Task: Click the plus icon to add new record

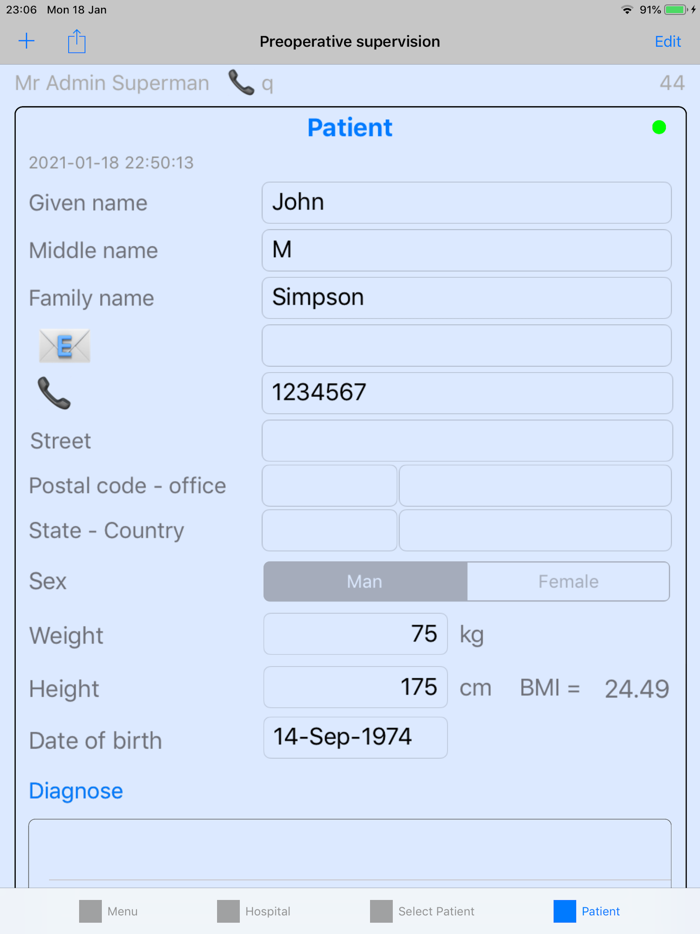Action: (26, 41)
